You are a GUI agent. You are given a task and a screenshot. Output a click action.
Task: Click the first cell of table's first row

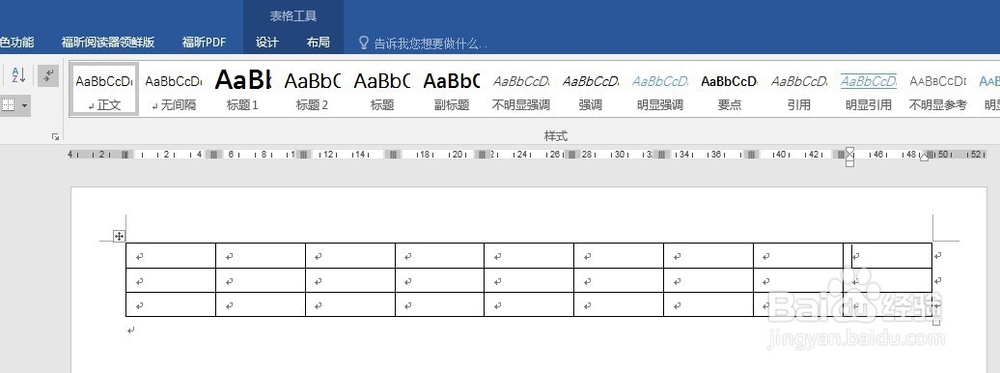[171, 256]
